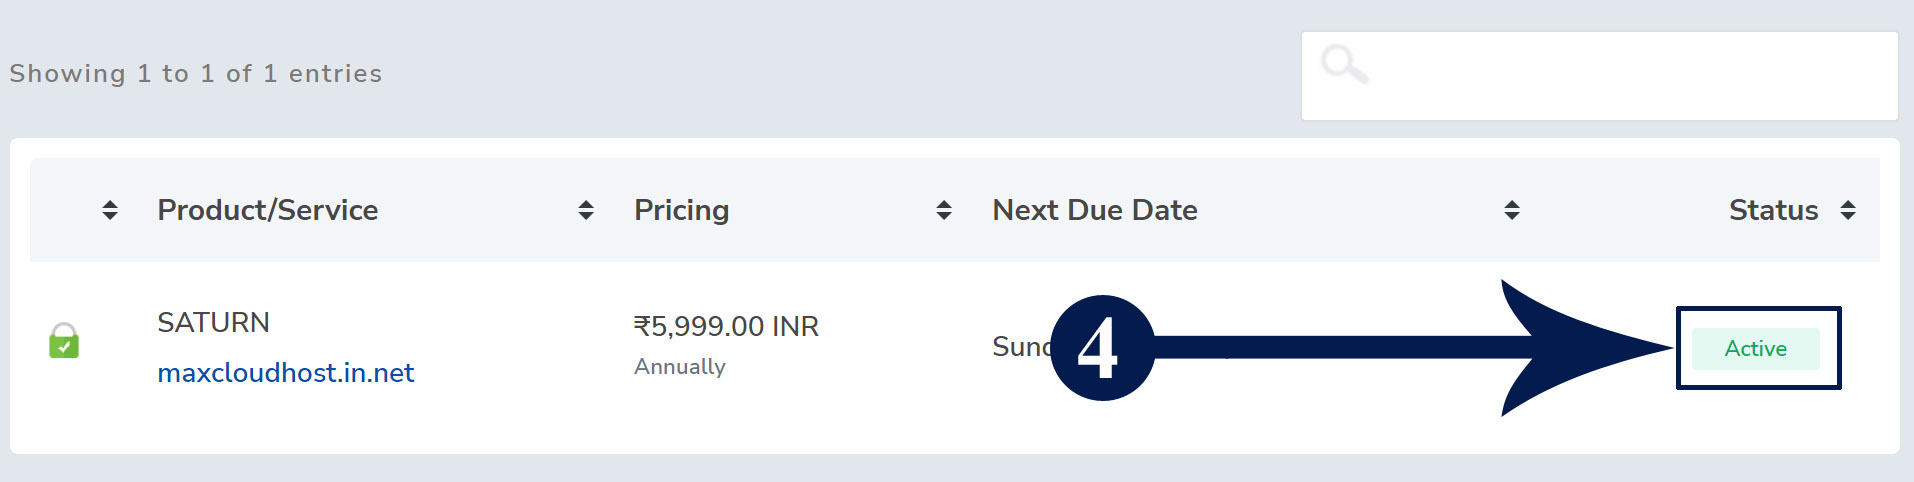The width and height of the screenshot is (1914, 482).
Task: Focus the search entries input field
Action: click(1600, 76)
